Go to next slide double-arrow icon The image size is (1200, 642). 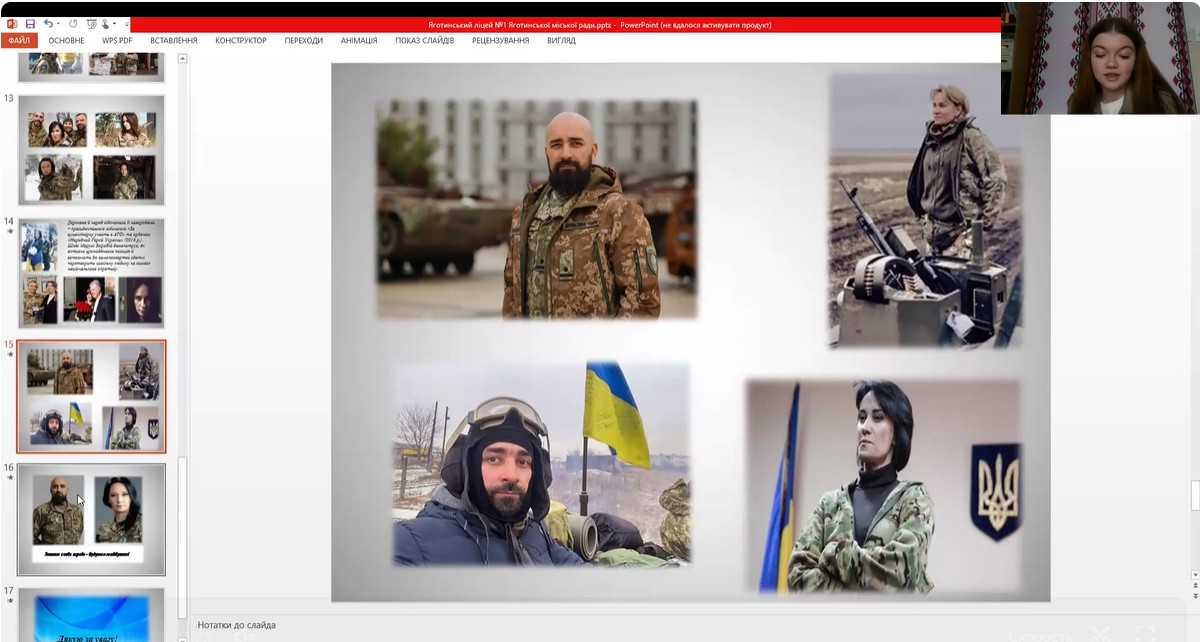pyautogui.click(x=1194, y=598)
